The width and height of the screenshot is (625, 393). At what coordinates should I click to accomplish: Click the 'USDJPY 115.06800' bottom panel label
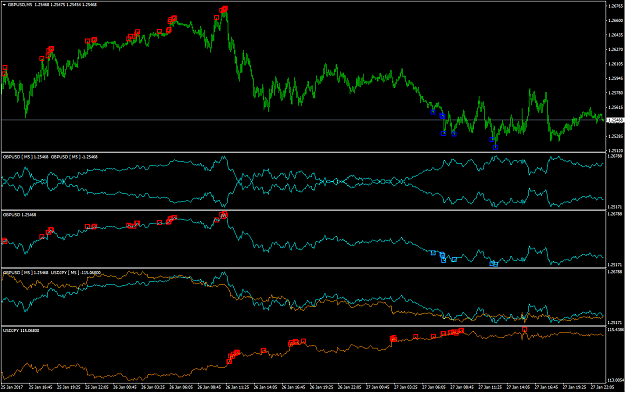(x=21, y=331)
